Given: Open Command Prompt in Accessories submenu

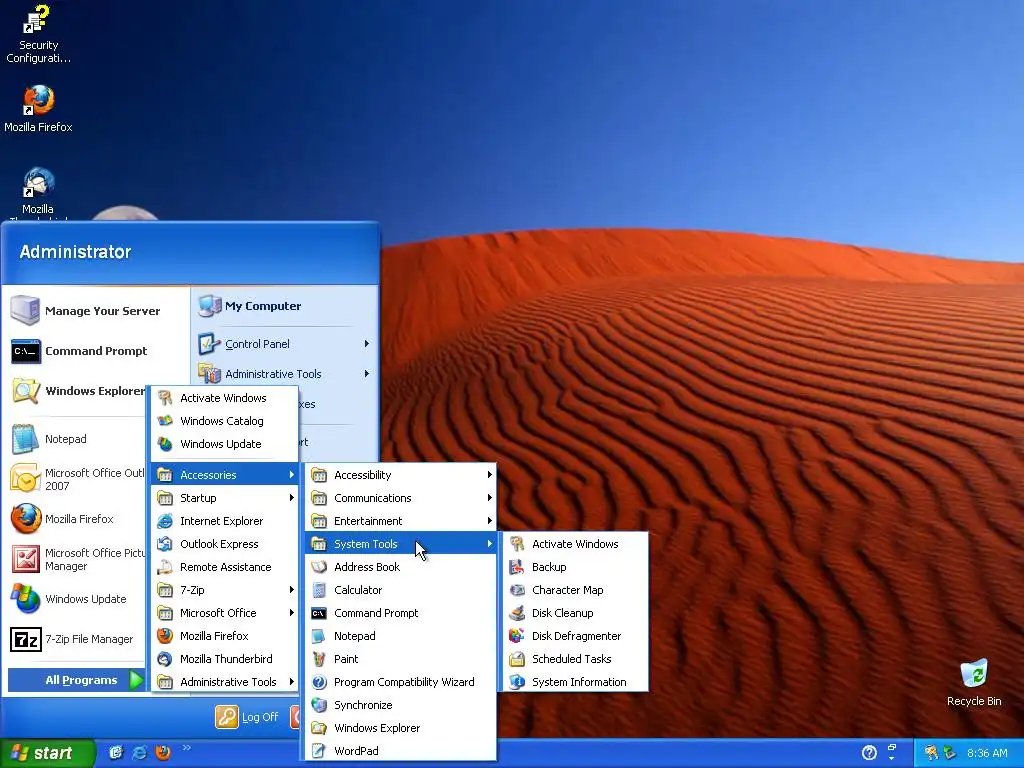Looking at the screenshot, I should tap(400, 613).
